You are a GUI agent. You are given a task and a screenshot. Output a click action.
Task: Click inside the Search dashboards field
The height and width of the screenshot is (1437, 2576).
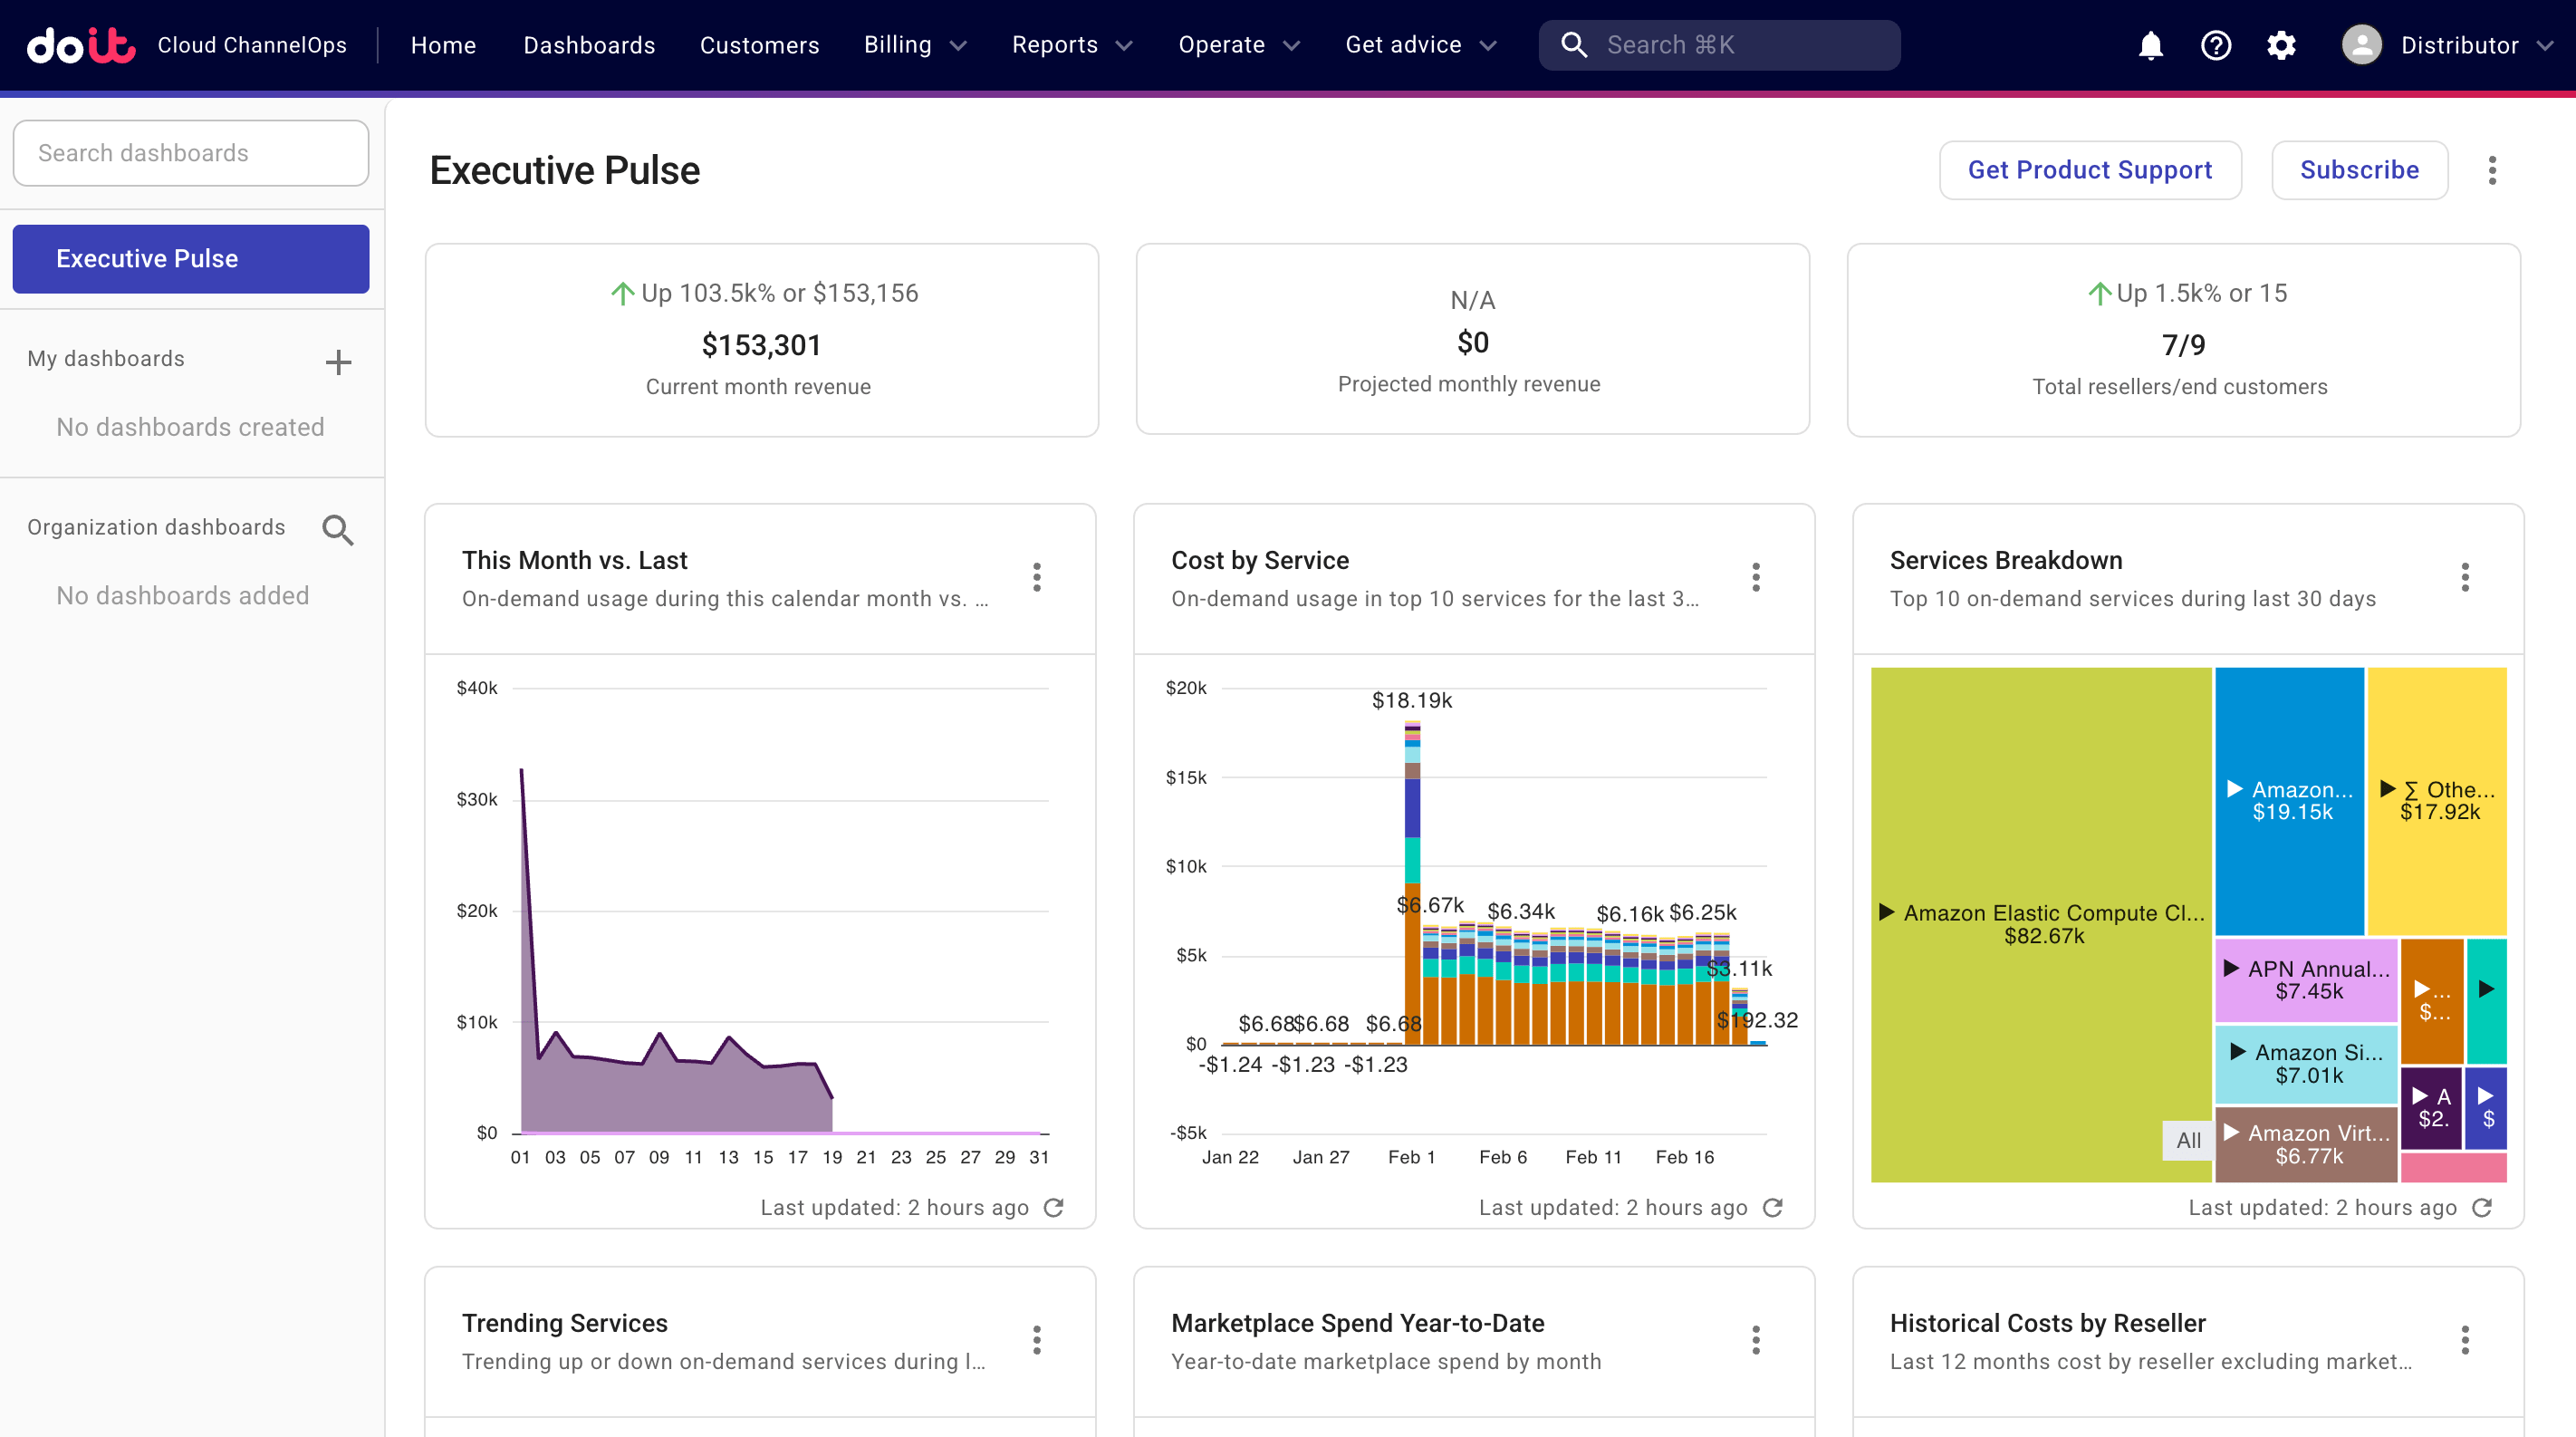pyautogui.click(x=190, y=152)
